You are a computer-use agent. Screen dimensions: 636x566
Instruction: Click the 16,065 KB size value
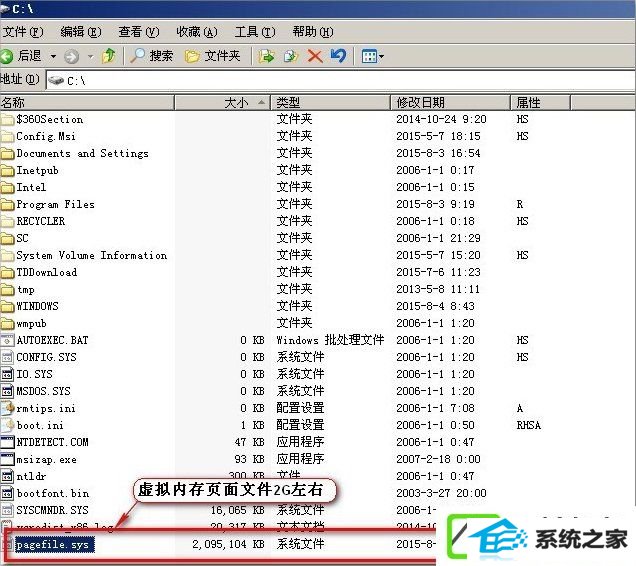pyautogui.click(x=238, y=510)
